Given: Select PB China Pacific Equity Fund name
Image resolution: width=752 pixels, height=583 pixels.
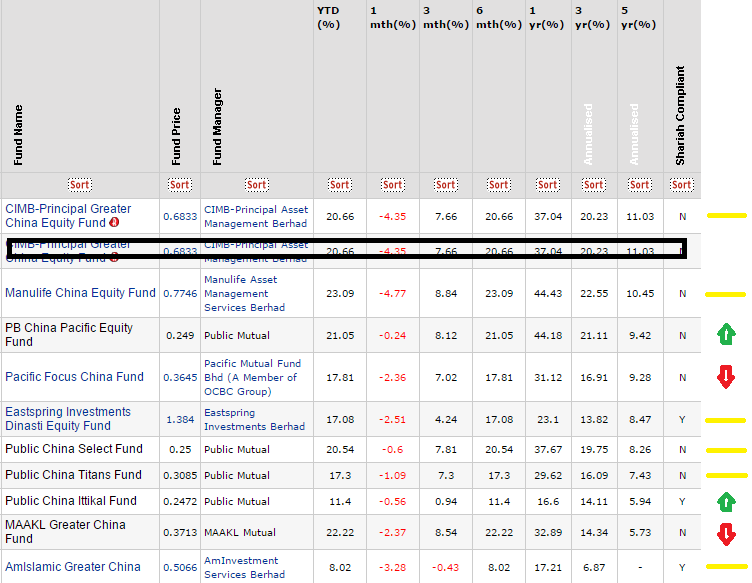Looking at the screenshot, I should (x=69, y=335).
